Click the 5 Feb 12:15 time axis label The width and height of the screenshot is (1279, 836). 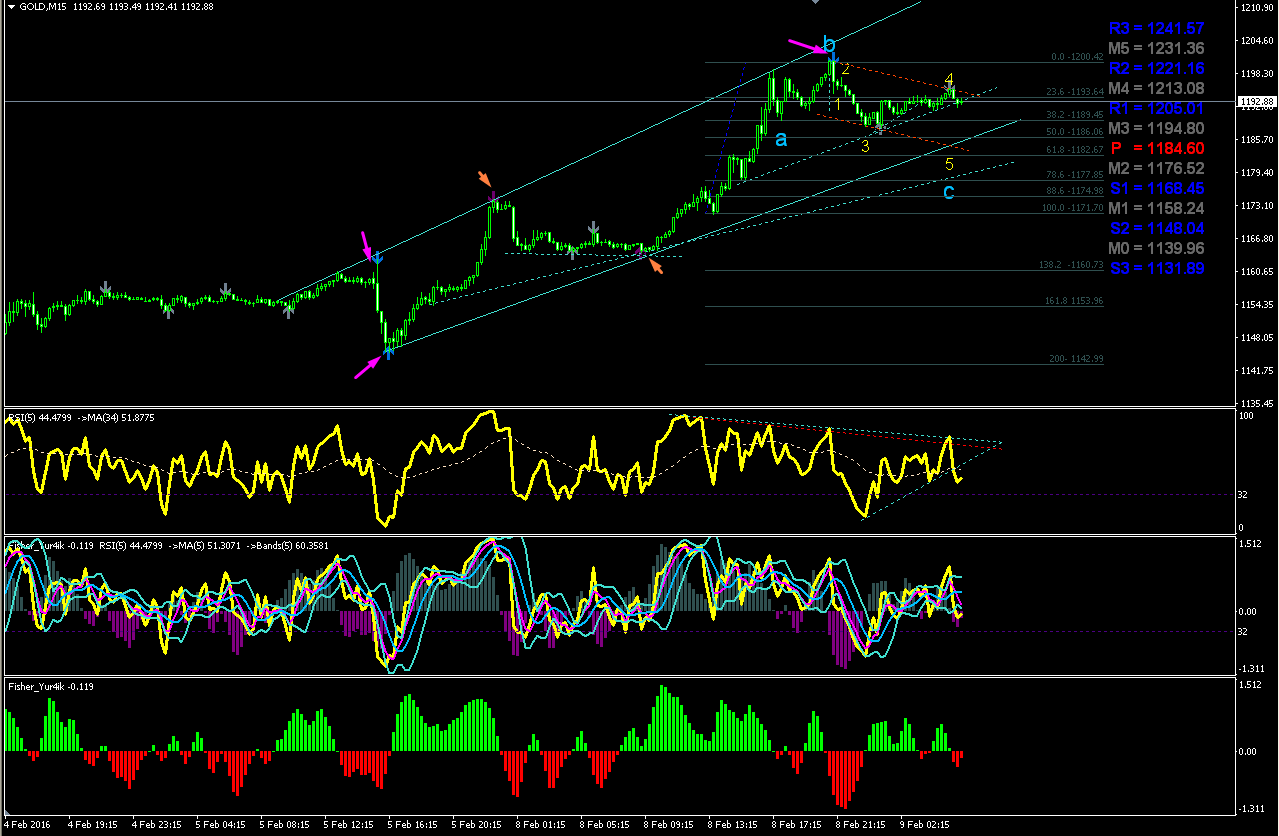(348, 826)
